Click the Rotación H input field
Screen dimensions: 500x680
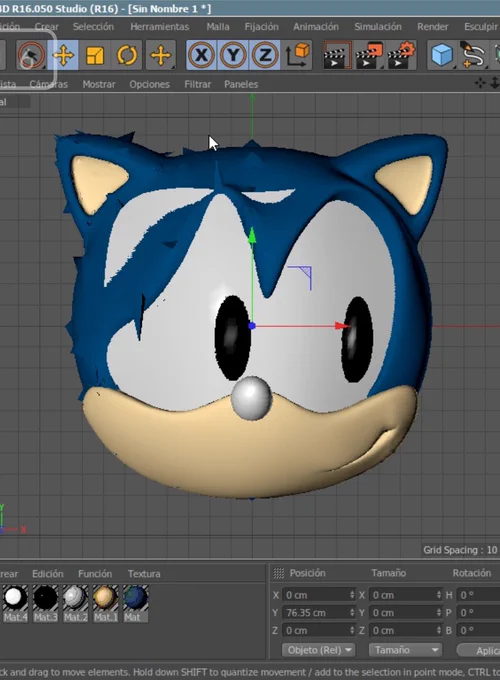(478, 595)
